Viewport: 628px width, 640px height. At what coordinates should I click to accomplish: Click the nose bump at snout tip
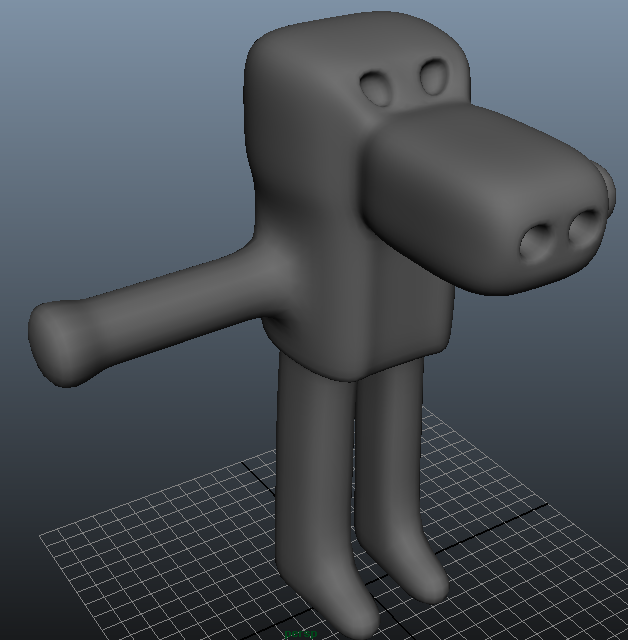pyautogui.click(x=606, y=183)
